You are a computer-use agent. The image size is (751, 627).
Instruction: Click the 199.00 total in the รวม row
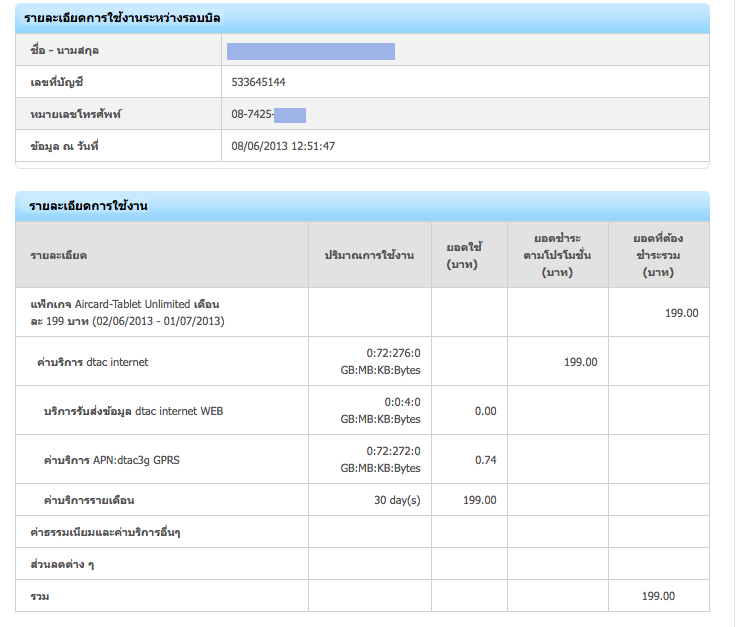658,596
